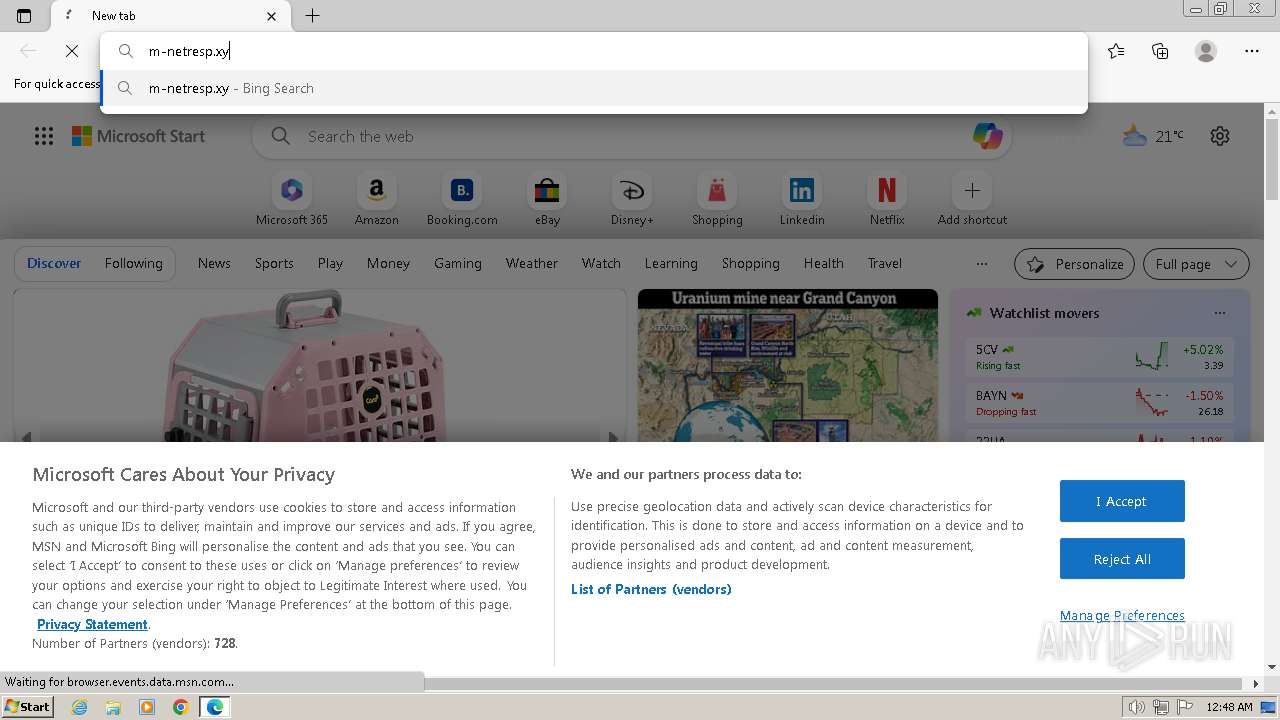Open page settings gear icon
This screenshot has height=720, width=1280.
1220,136
